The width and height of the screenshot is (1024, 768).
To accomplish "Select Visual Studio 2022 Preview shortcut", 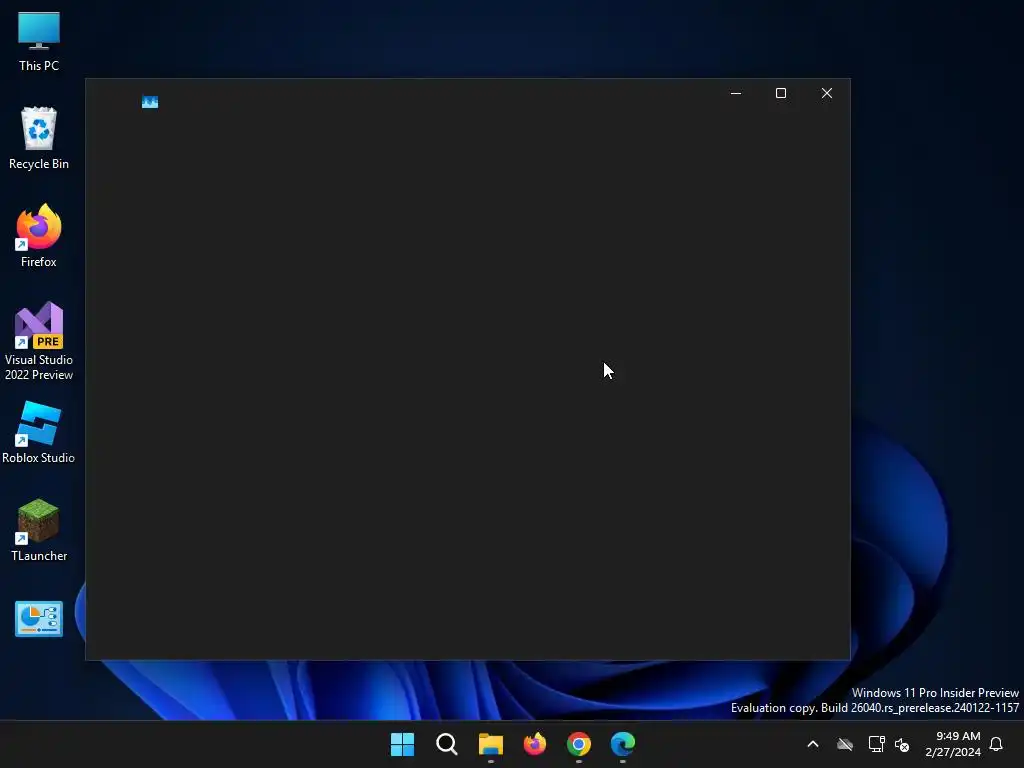I will pyautogui.click(x=39, y=341).
